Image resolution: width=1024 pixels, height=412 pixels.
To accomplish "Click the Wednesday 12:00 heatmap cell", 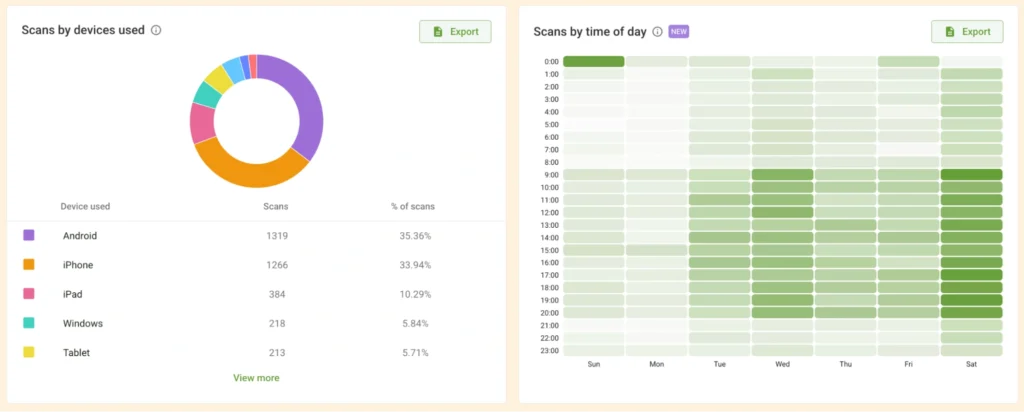I will (x=782, y=212).
